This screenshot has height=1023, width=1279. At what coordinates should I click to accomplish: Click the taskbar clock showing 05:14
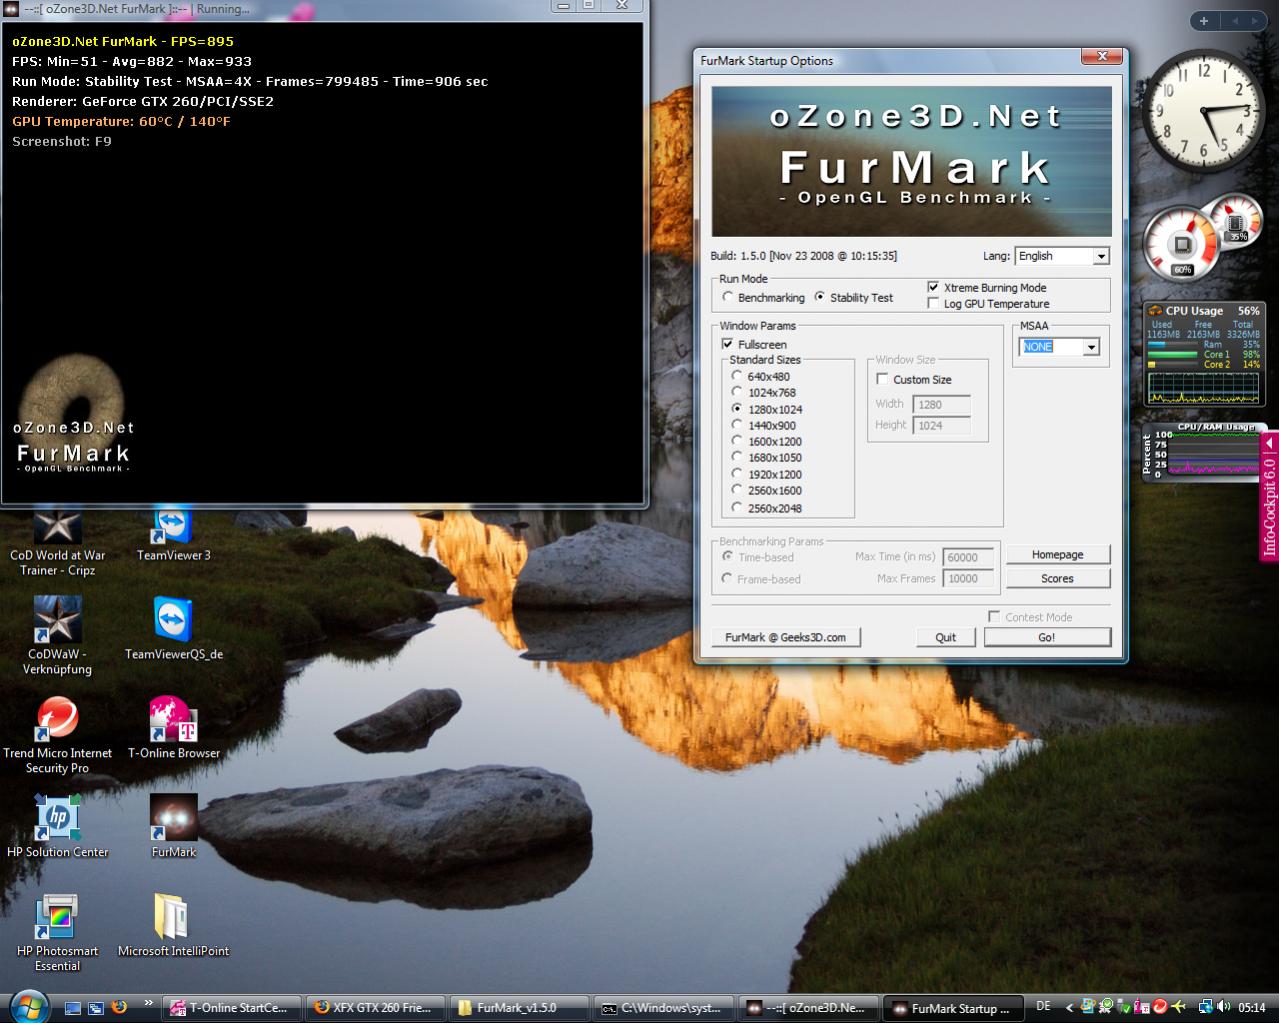click(x=1252, y=1007)
